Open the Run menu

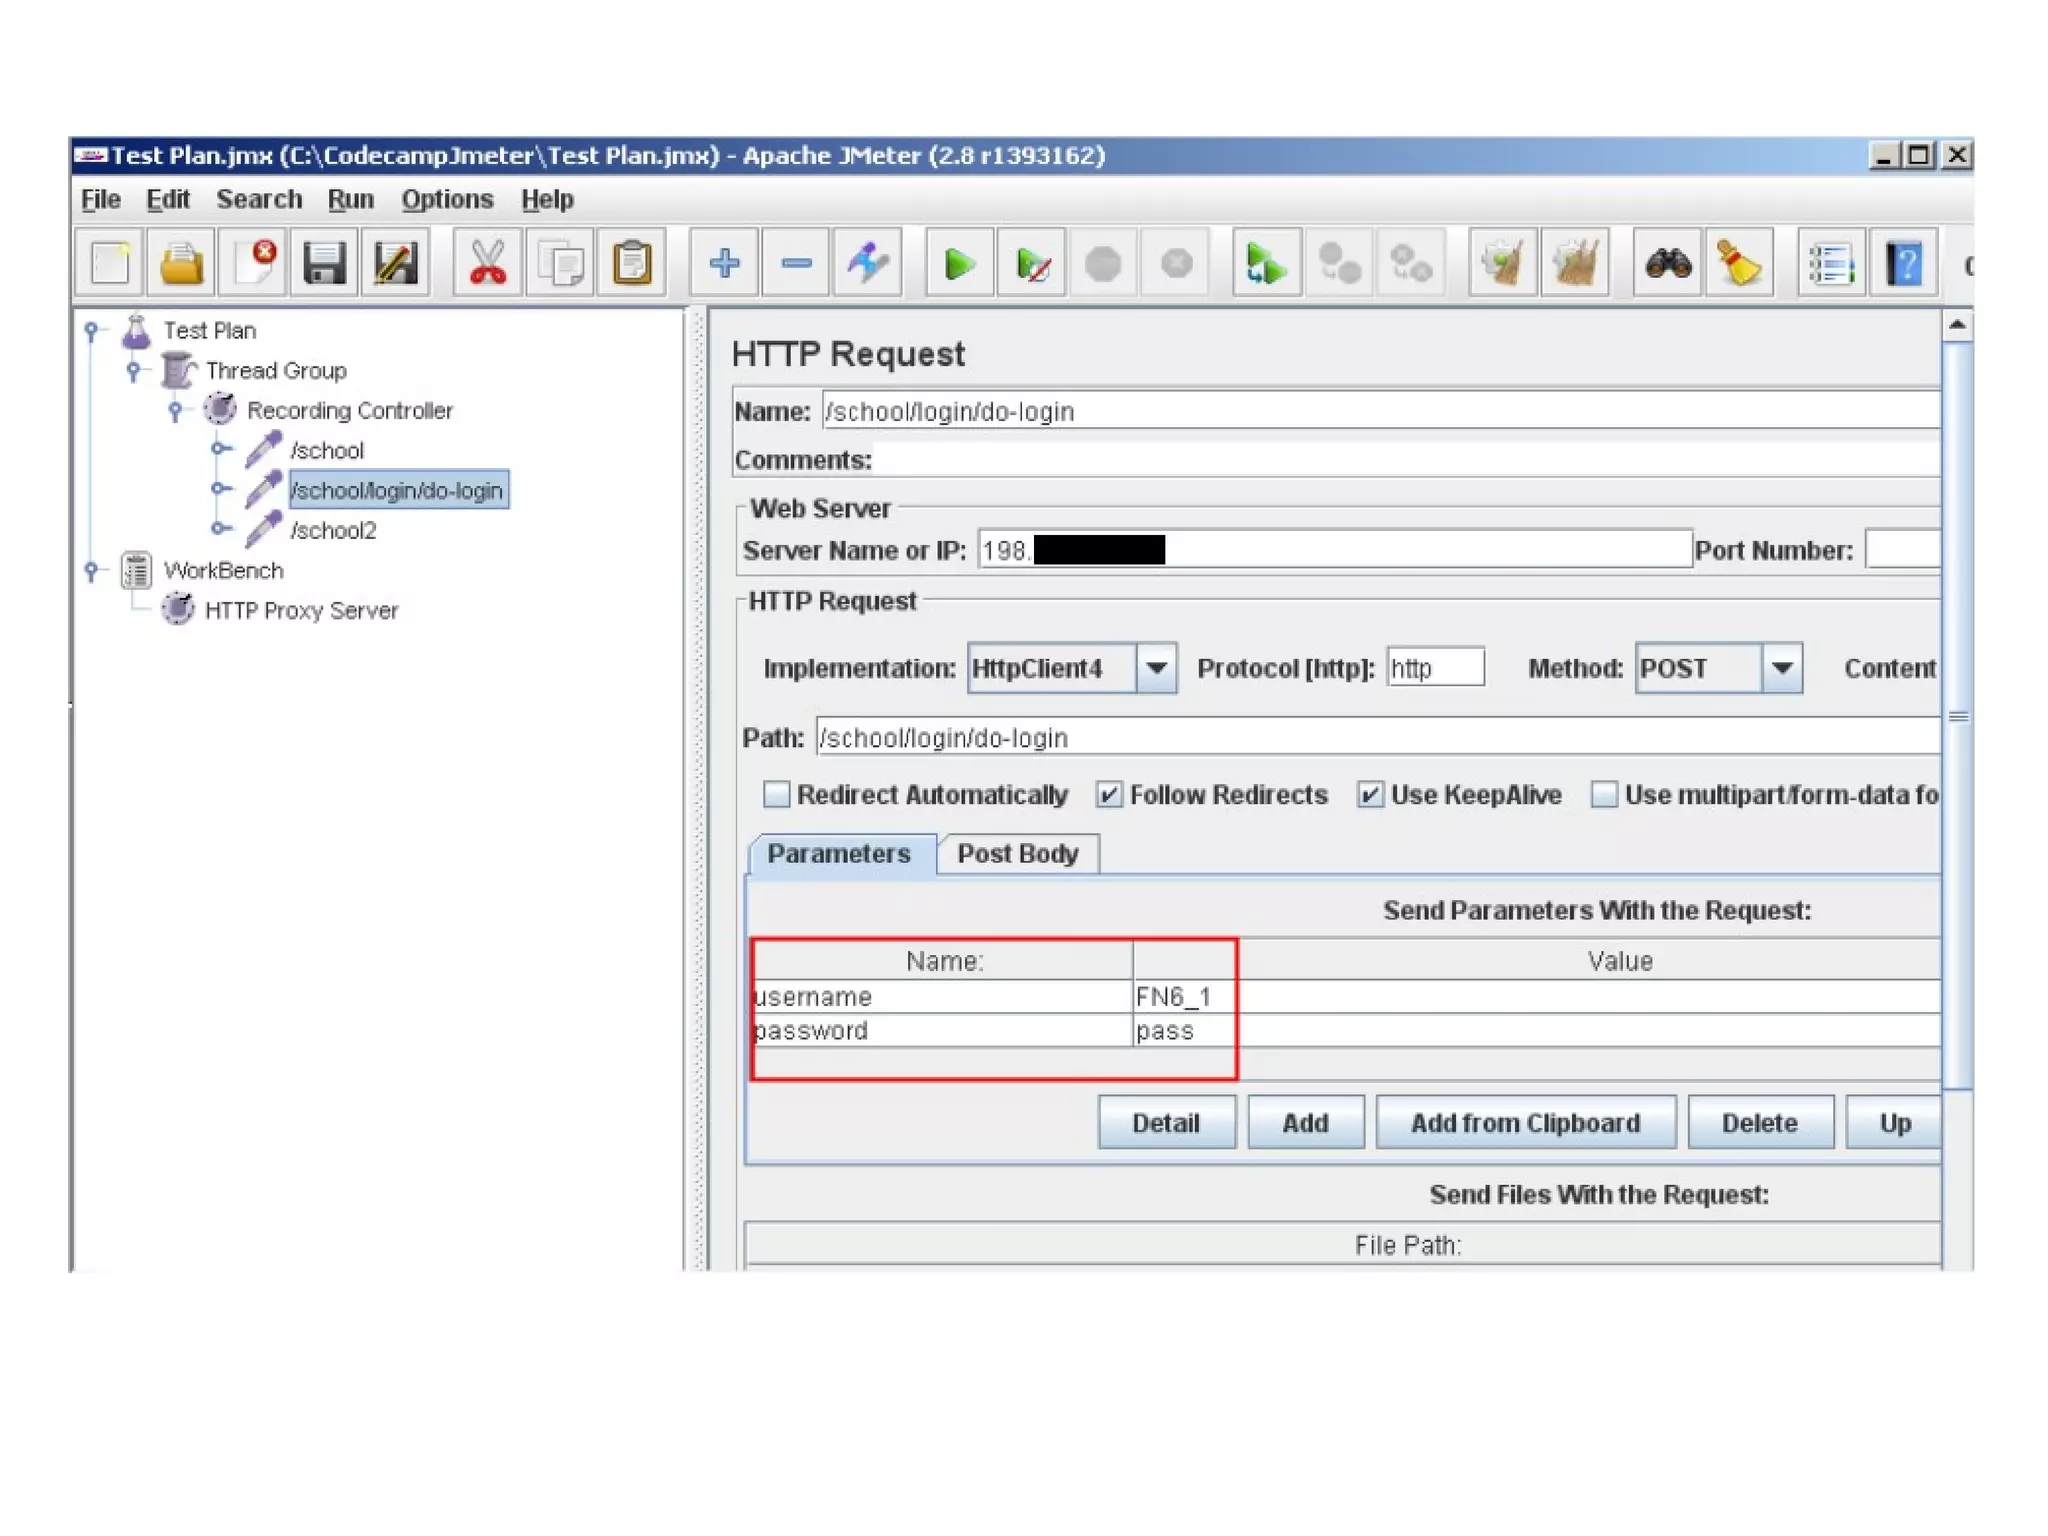350,199
